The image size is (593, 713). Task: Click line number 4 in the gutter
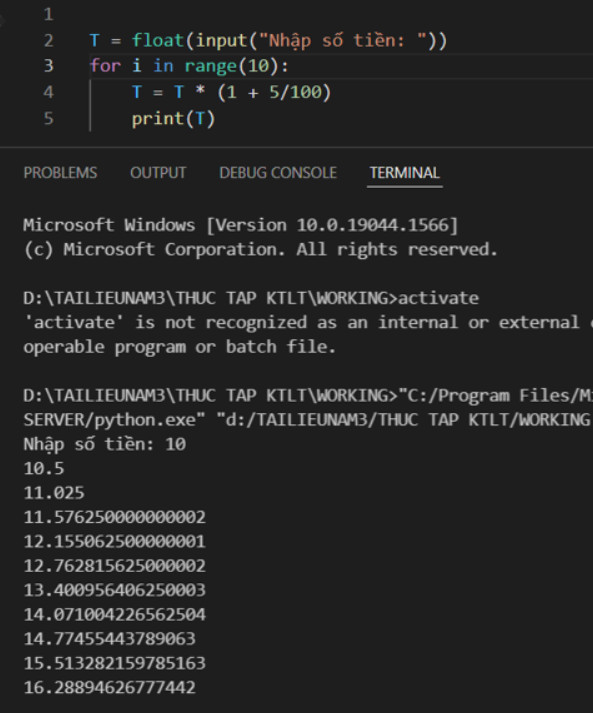[49, 92]
